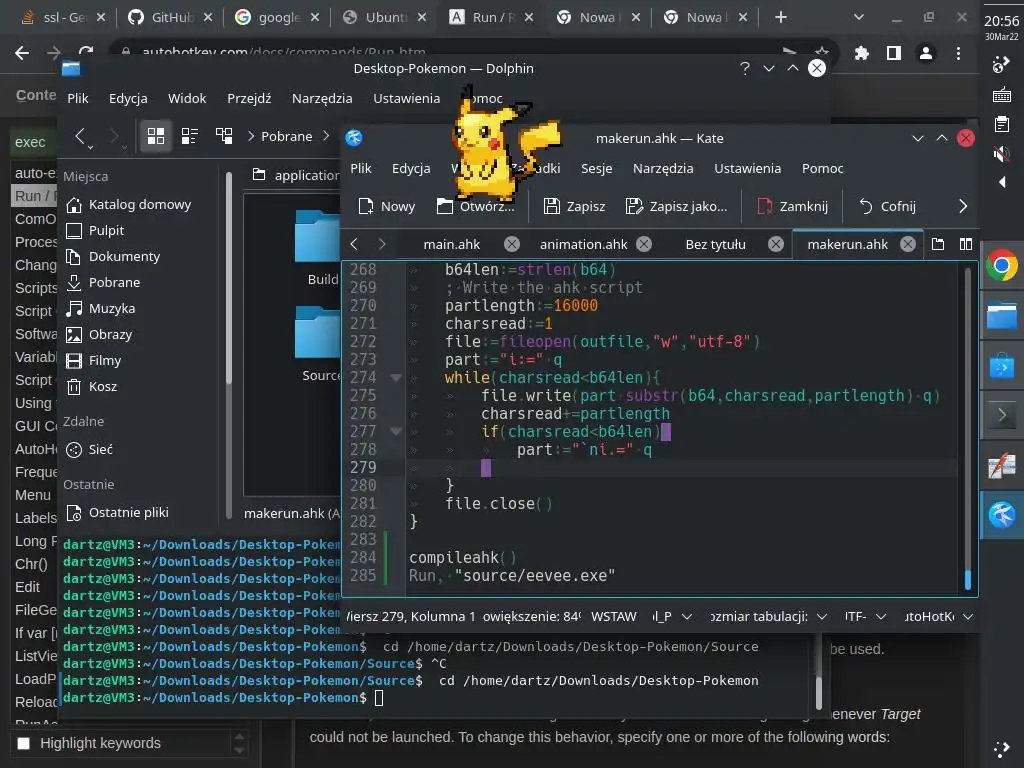Screen dimensions: 1024x768
Task: Click Nowy (new document) in Kate toolbar
Action: pos(387,206)
